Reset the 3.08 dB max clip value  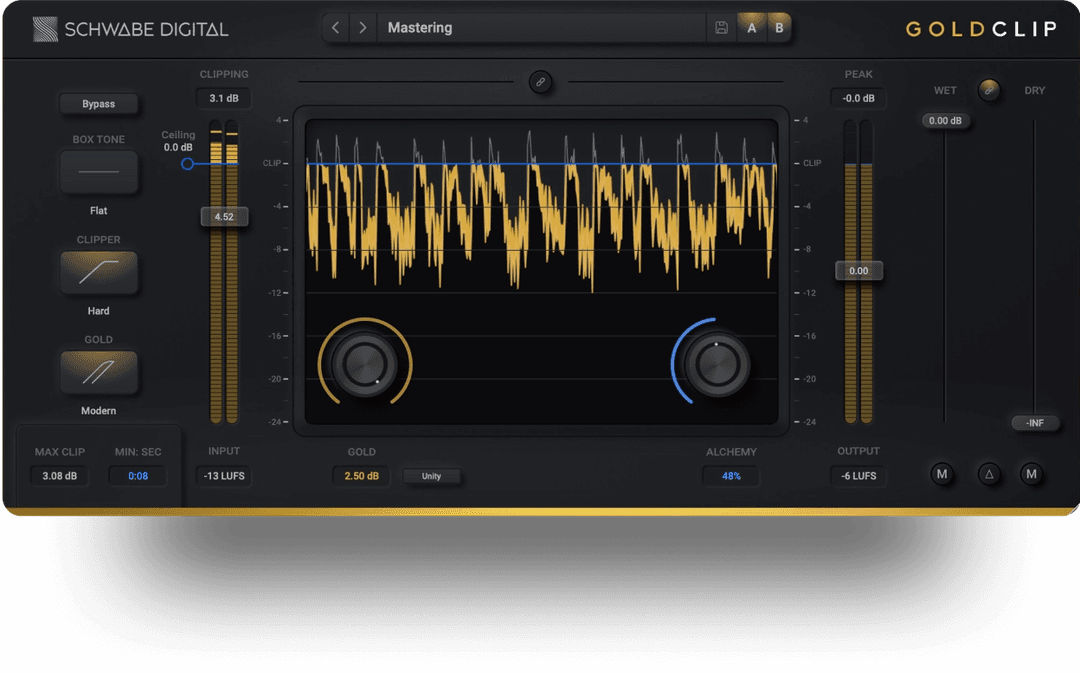(x=60, y=476)
